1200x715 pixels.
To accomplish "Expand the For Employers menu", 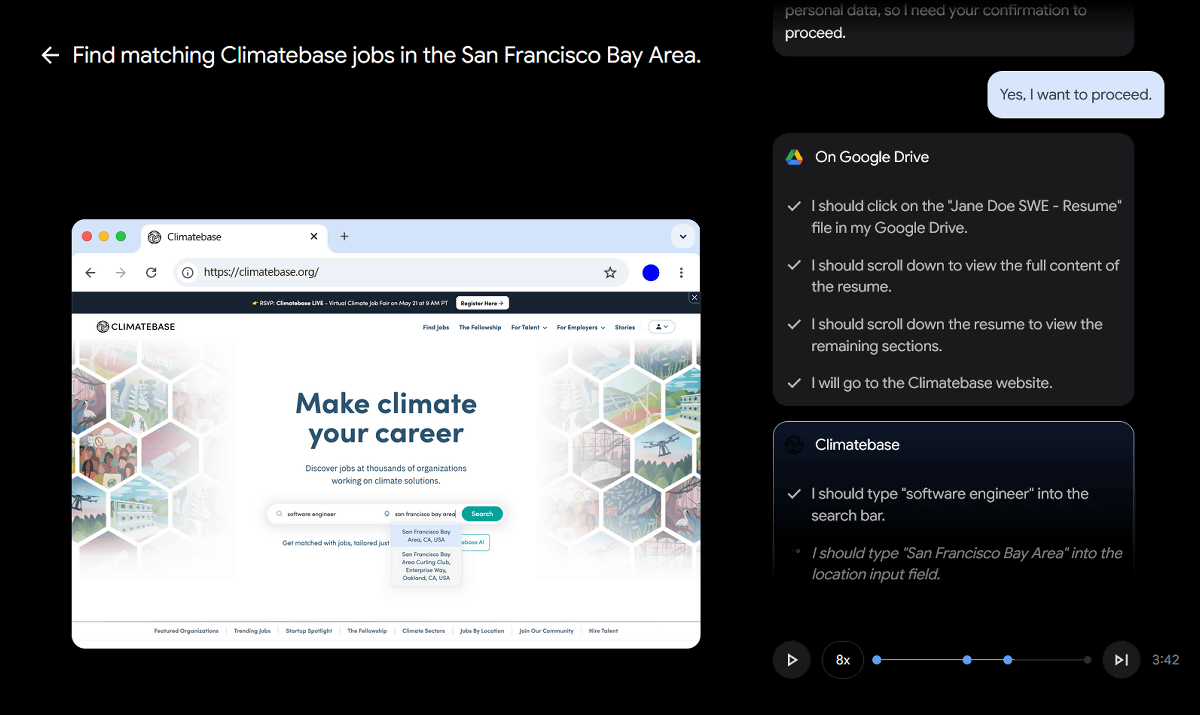I will click(x=581, y=327).
